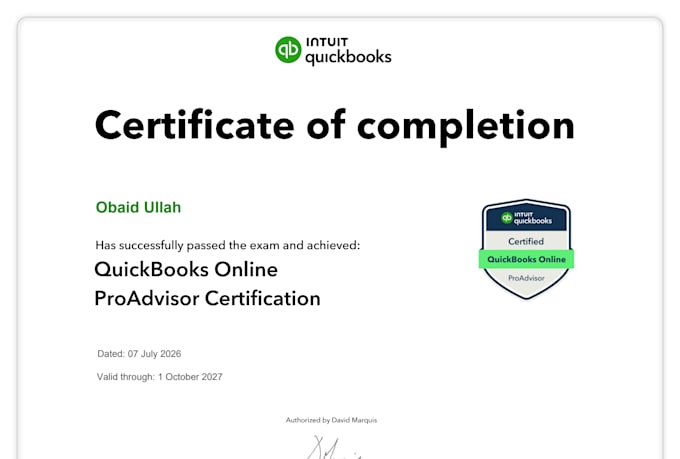Click the 'ProAdvisor' label on the badge
The height and width of the screenshot is (459, 680).
click(x=526, y=278)
